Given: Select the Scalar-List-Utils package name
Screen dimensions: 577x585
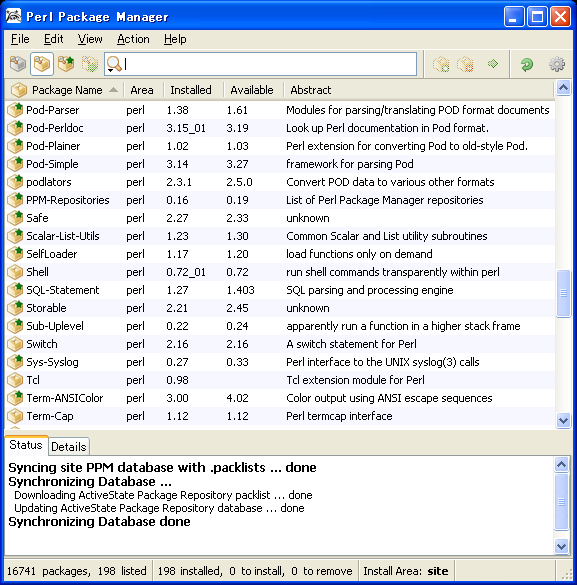Looking at the screenshot, I should (63, 236).
